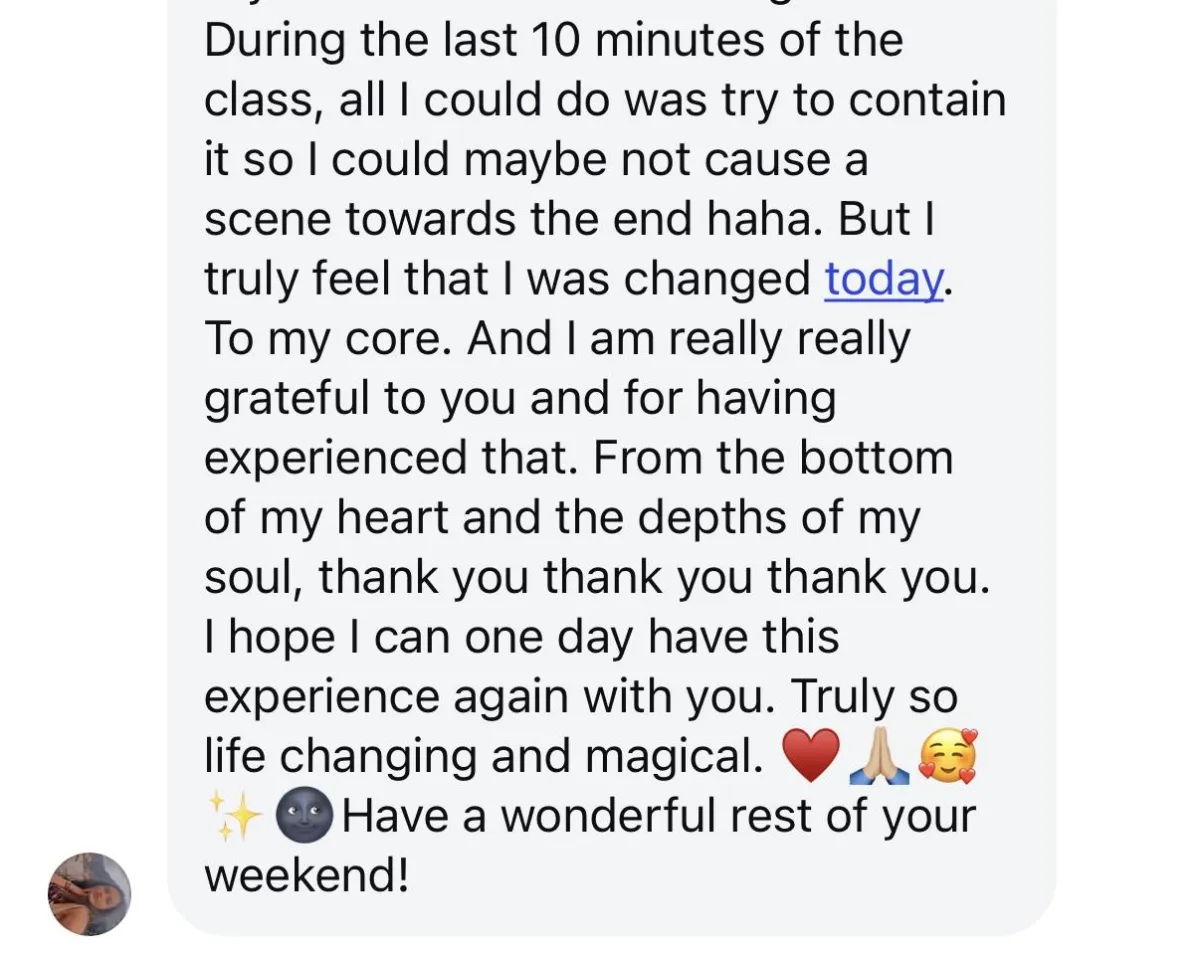Select the "thank you thank you thank you" line
1200x954 pixels.
coord(655,579)
